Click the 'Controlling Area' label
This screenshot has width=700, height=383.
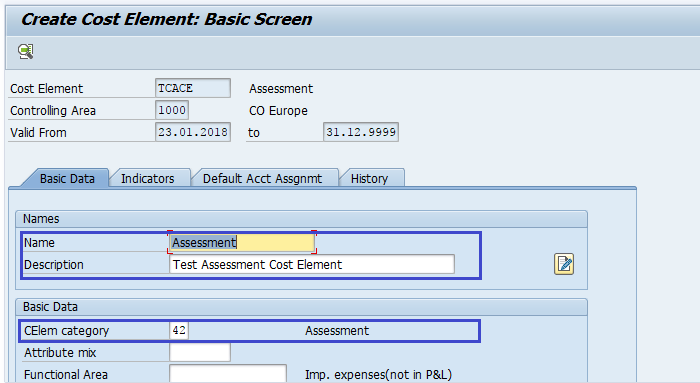coord(53,111)
